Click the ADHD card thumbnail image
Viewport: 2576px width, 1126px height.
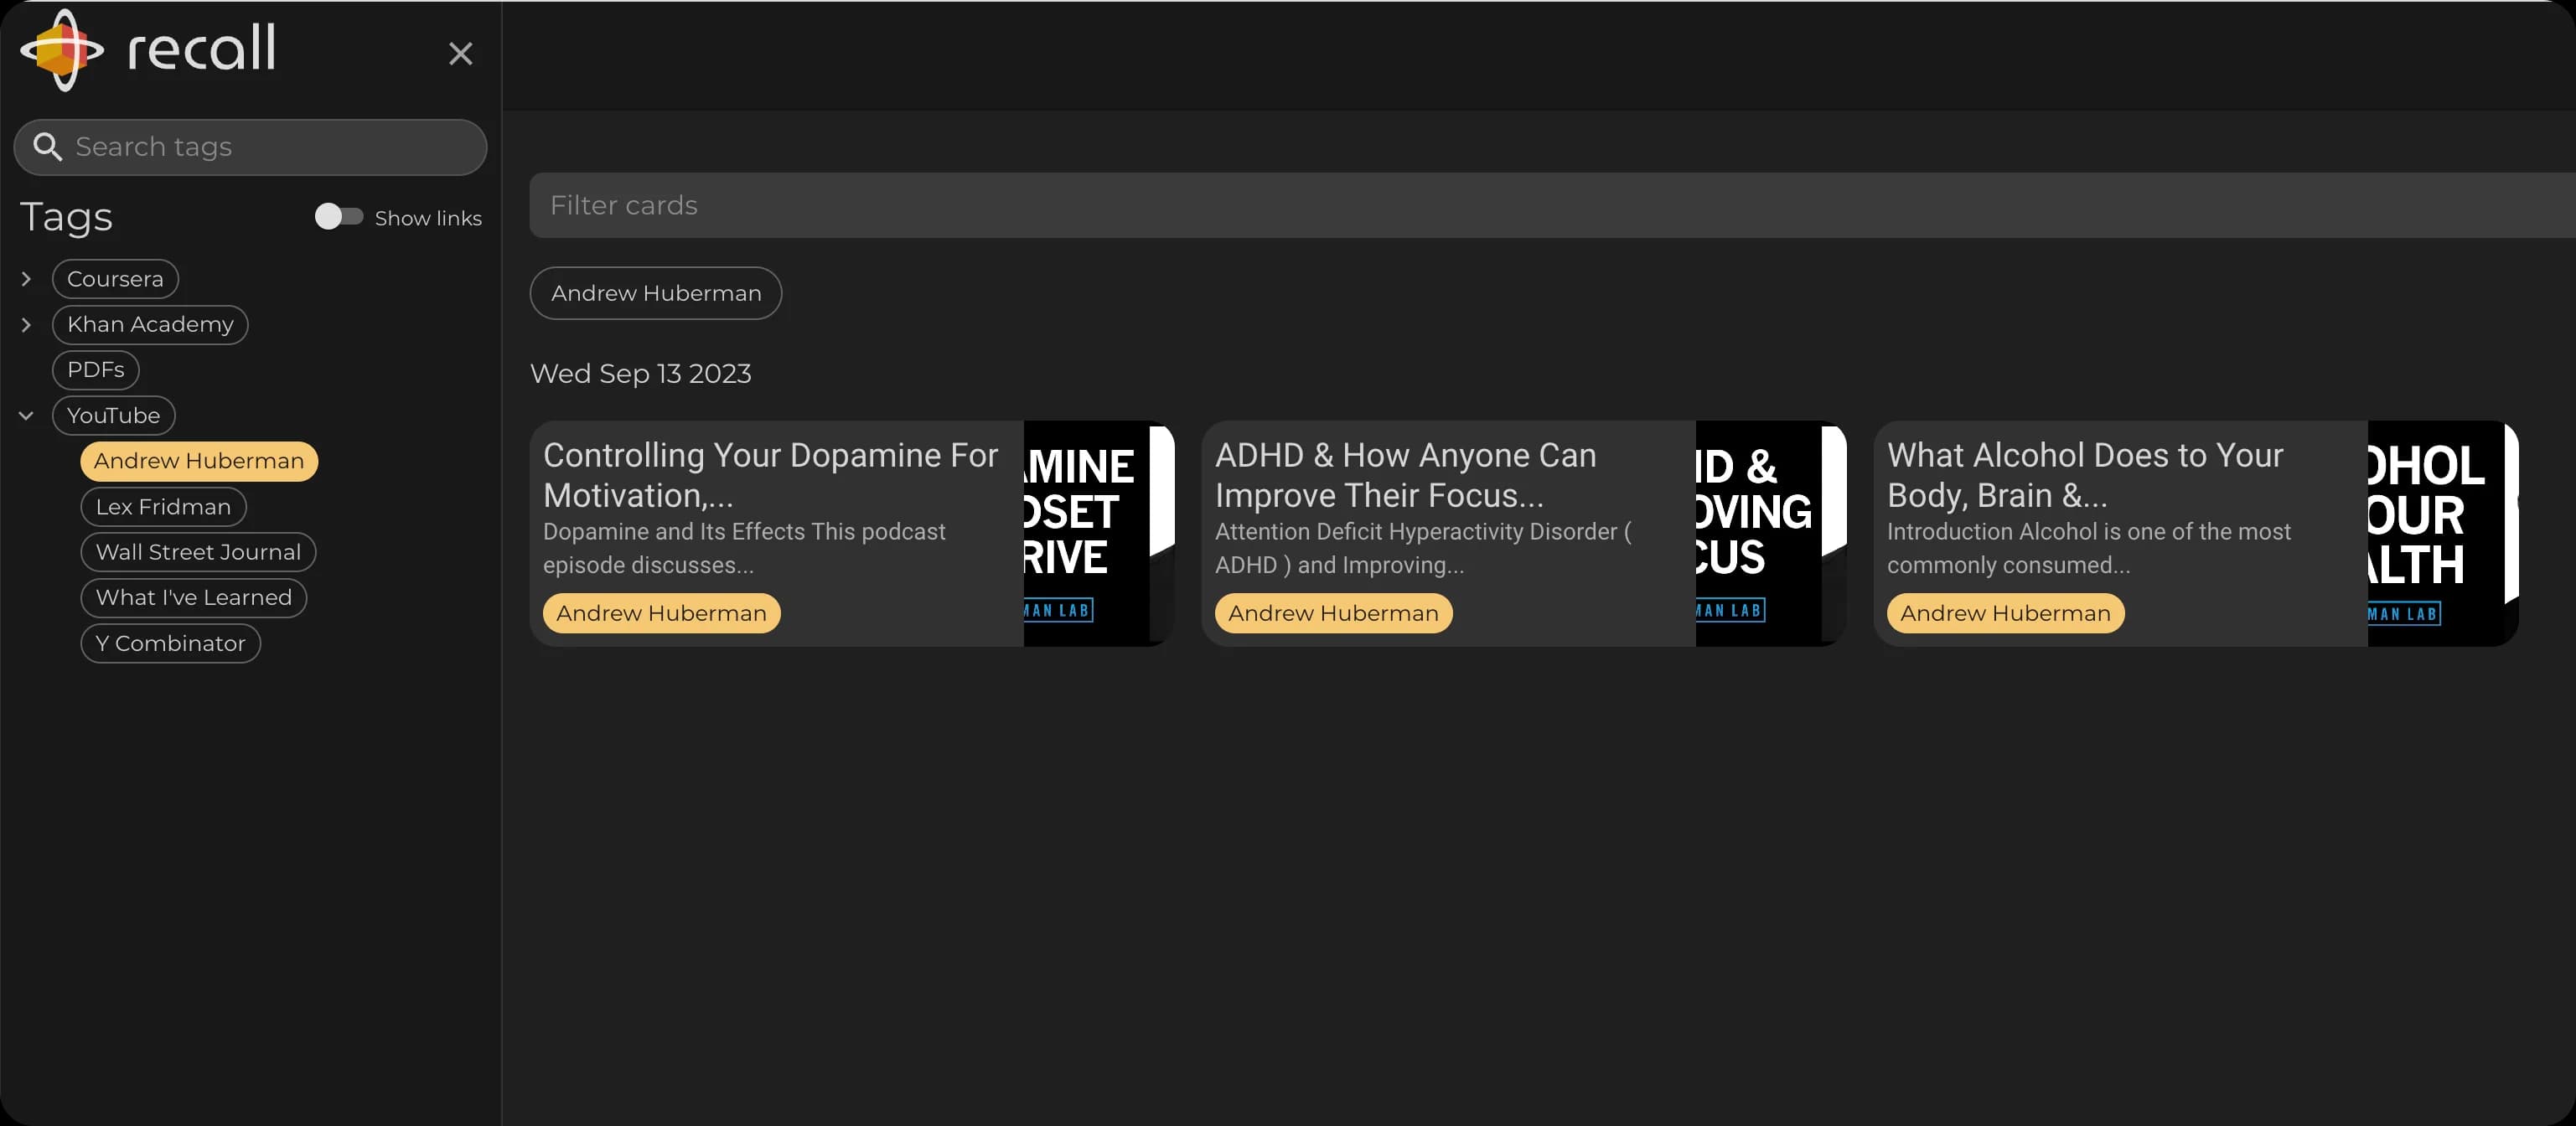1771,533
